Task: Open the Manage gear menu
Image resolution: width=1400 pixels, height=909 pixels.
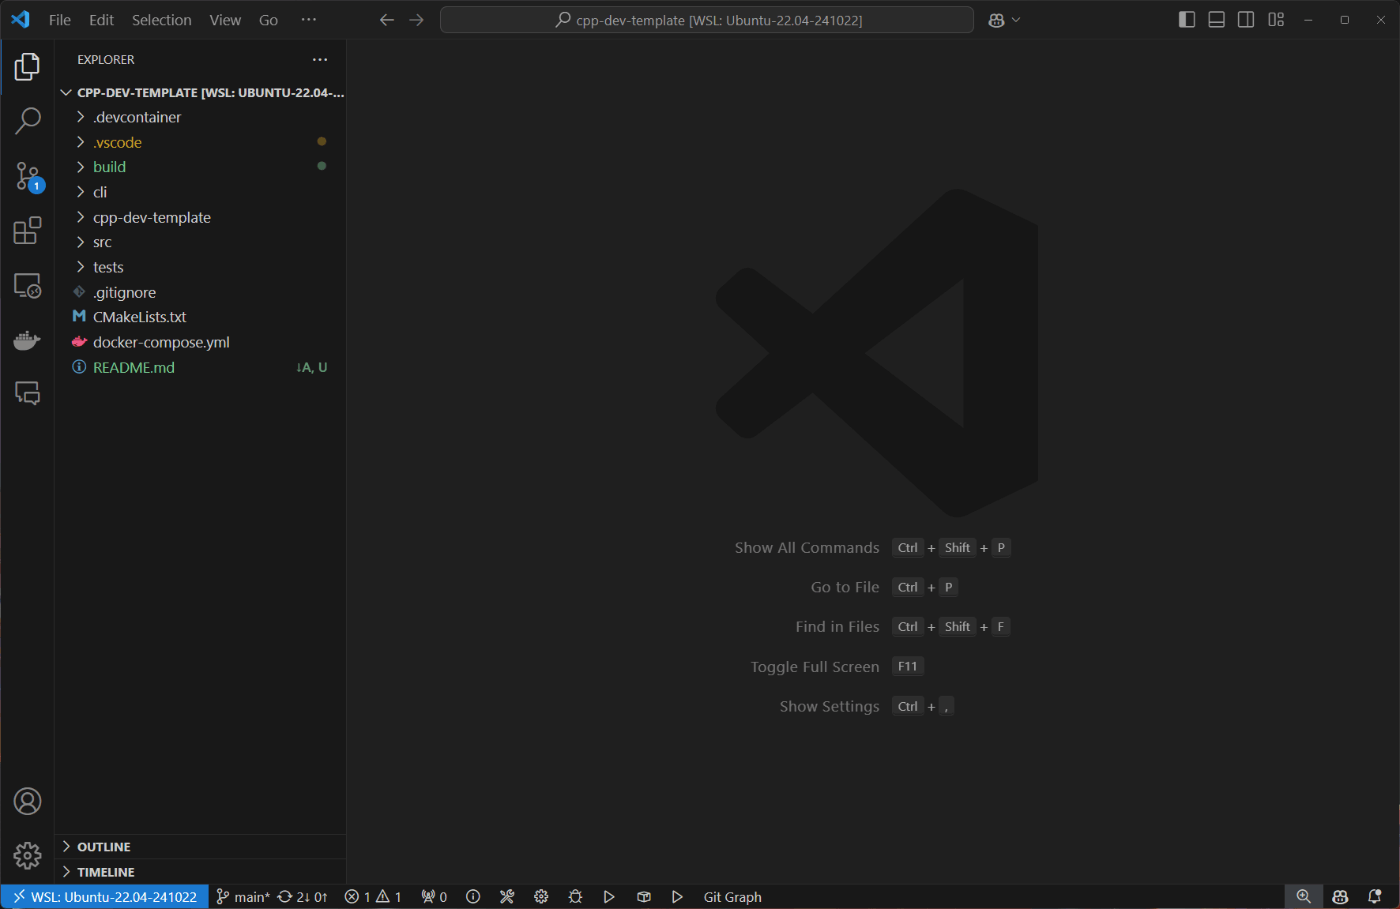Action: coord(27,856)
